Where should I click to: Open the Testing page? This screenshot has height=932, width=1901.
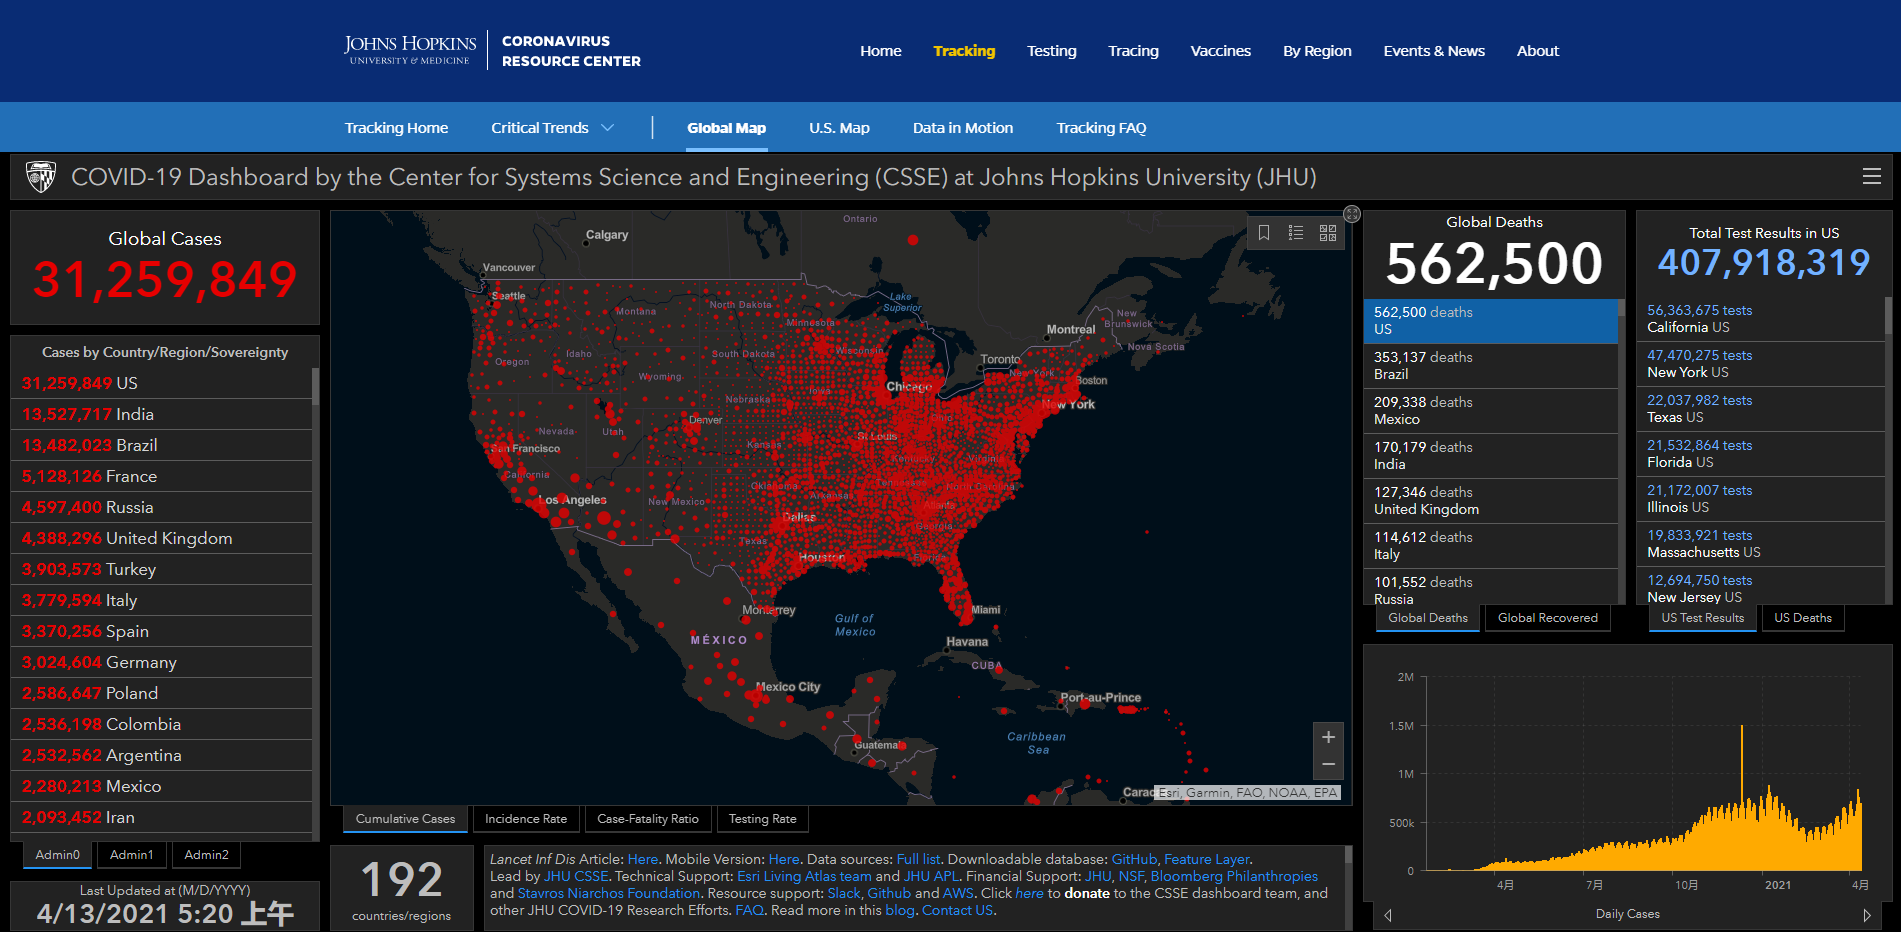point(1051,51)
